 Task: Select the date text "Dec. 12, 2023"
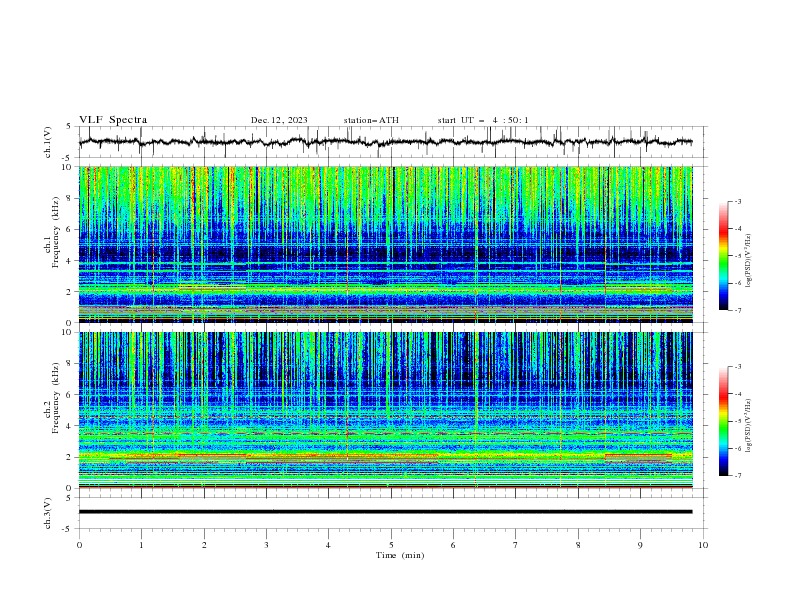click(x=279, y=120)
